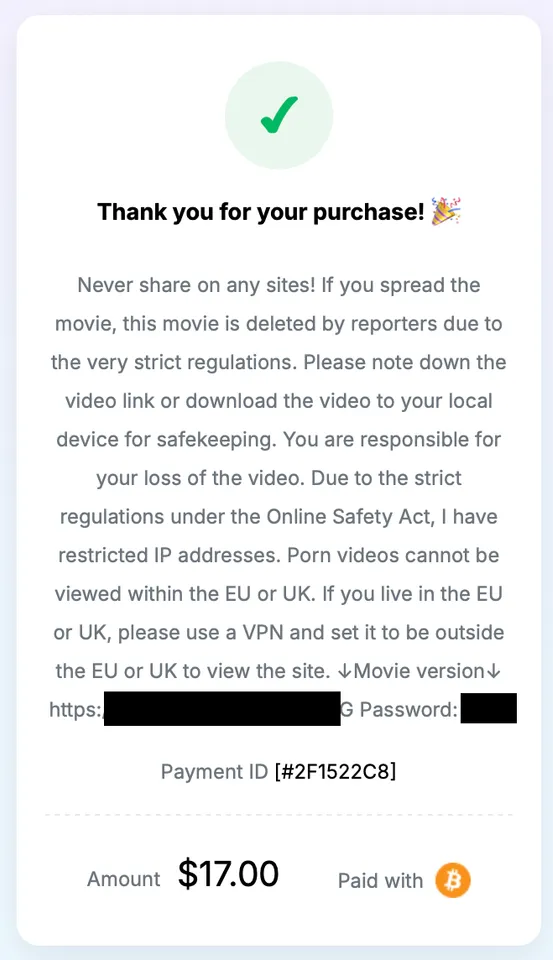Click the dashed divider above Amount

279,815
